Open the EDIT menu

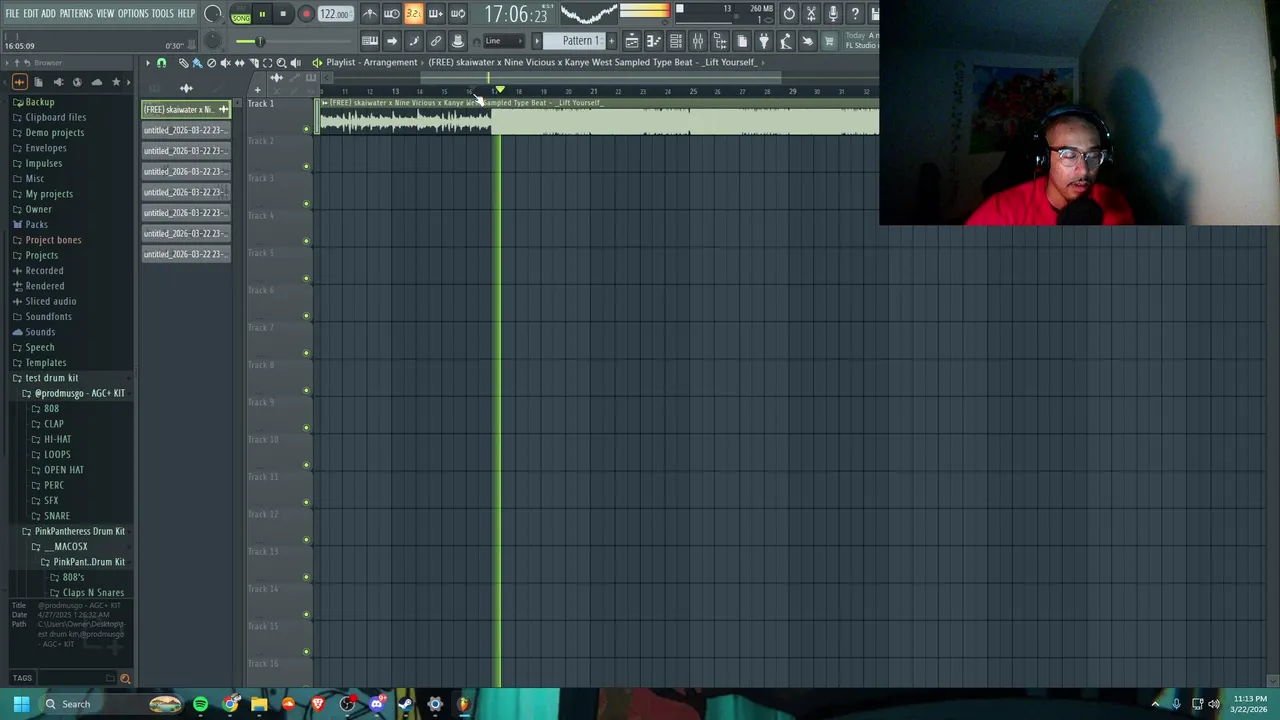[x=31, y=13]
